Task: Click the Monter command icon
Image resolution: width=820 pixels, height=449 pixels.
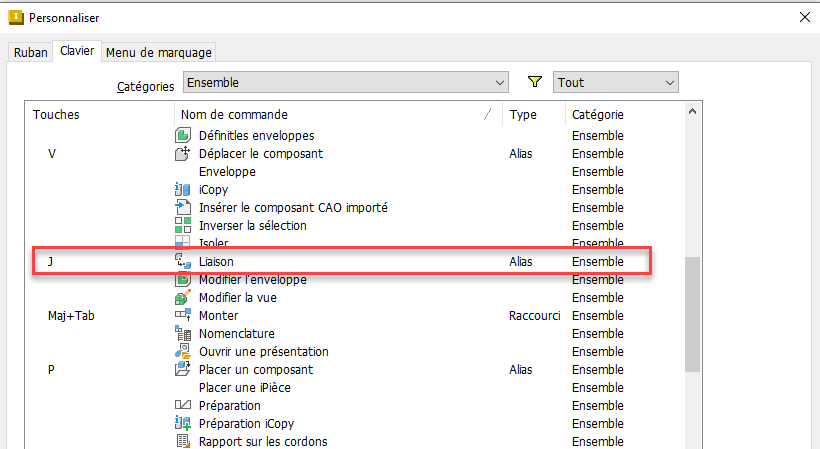Action: 182,316
